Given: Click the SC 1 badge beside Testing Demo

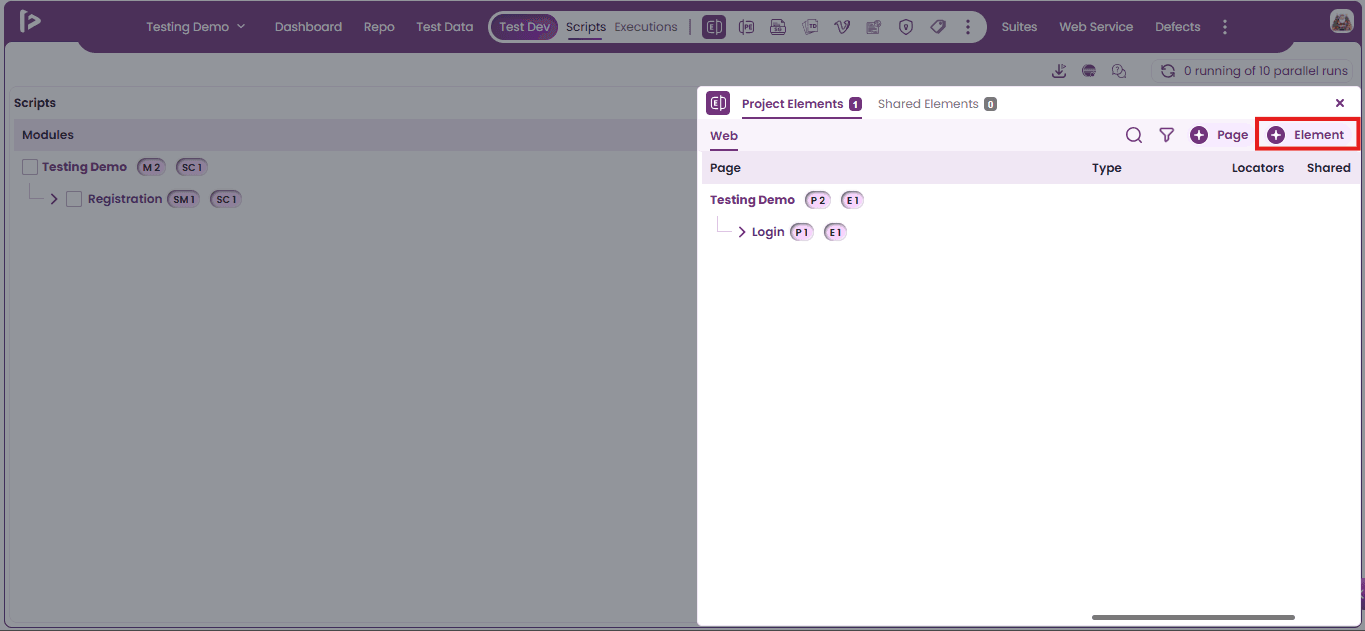Looking at the screenshot, I should point(192,167).
